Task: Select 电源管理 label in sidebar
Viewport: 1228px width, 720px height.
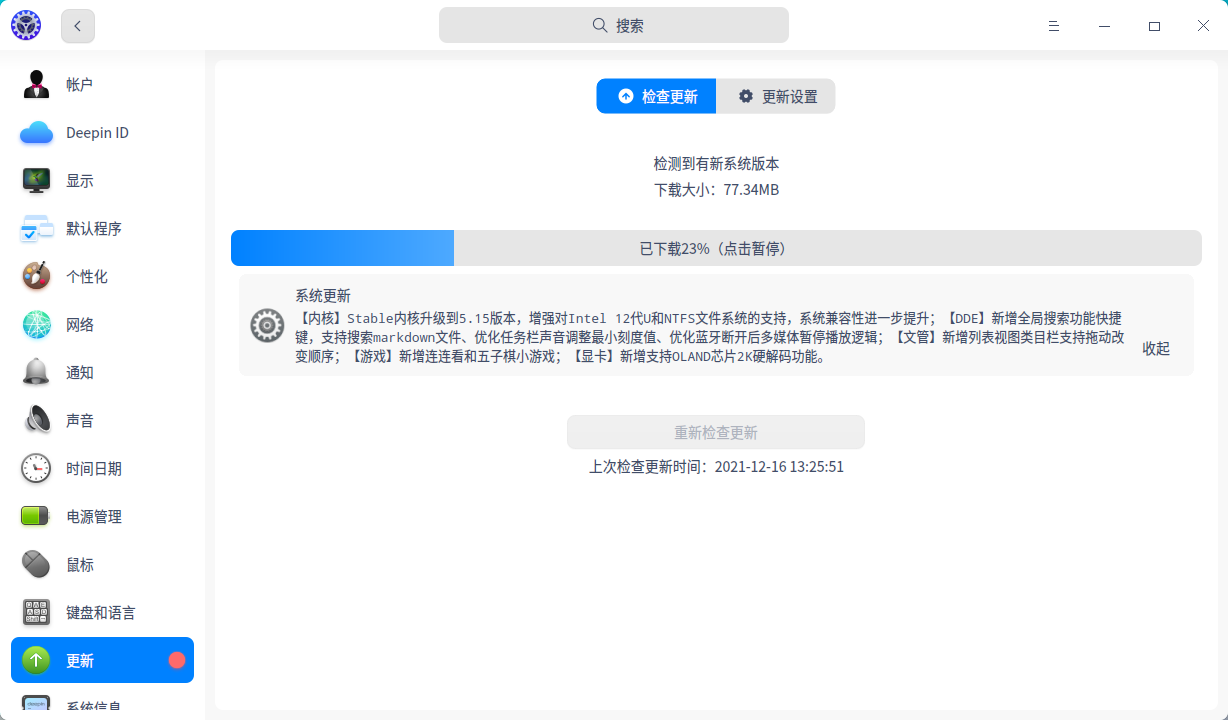Action: 94,517
